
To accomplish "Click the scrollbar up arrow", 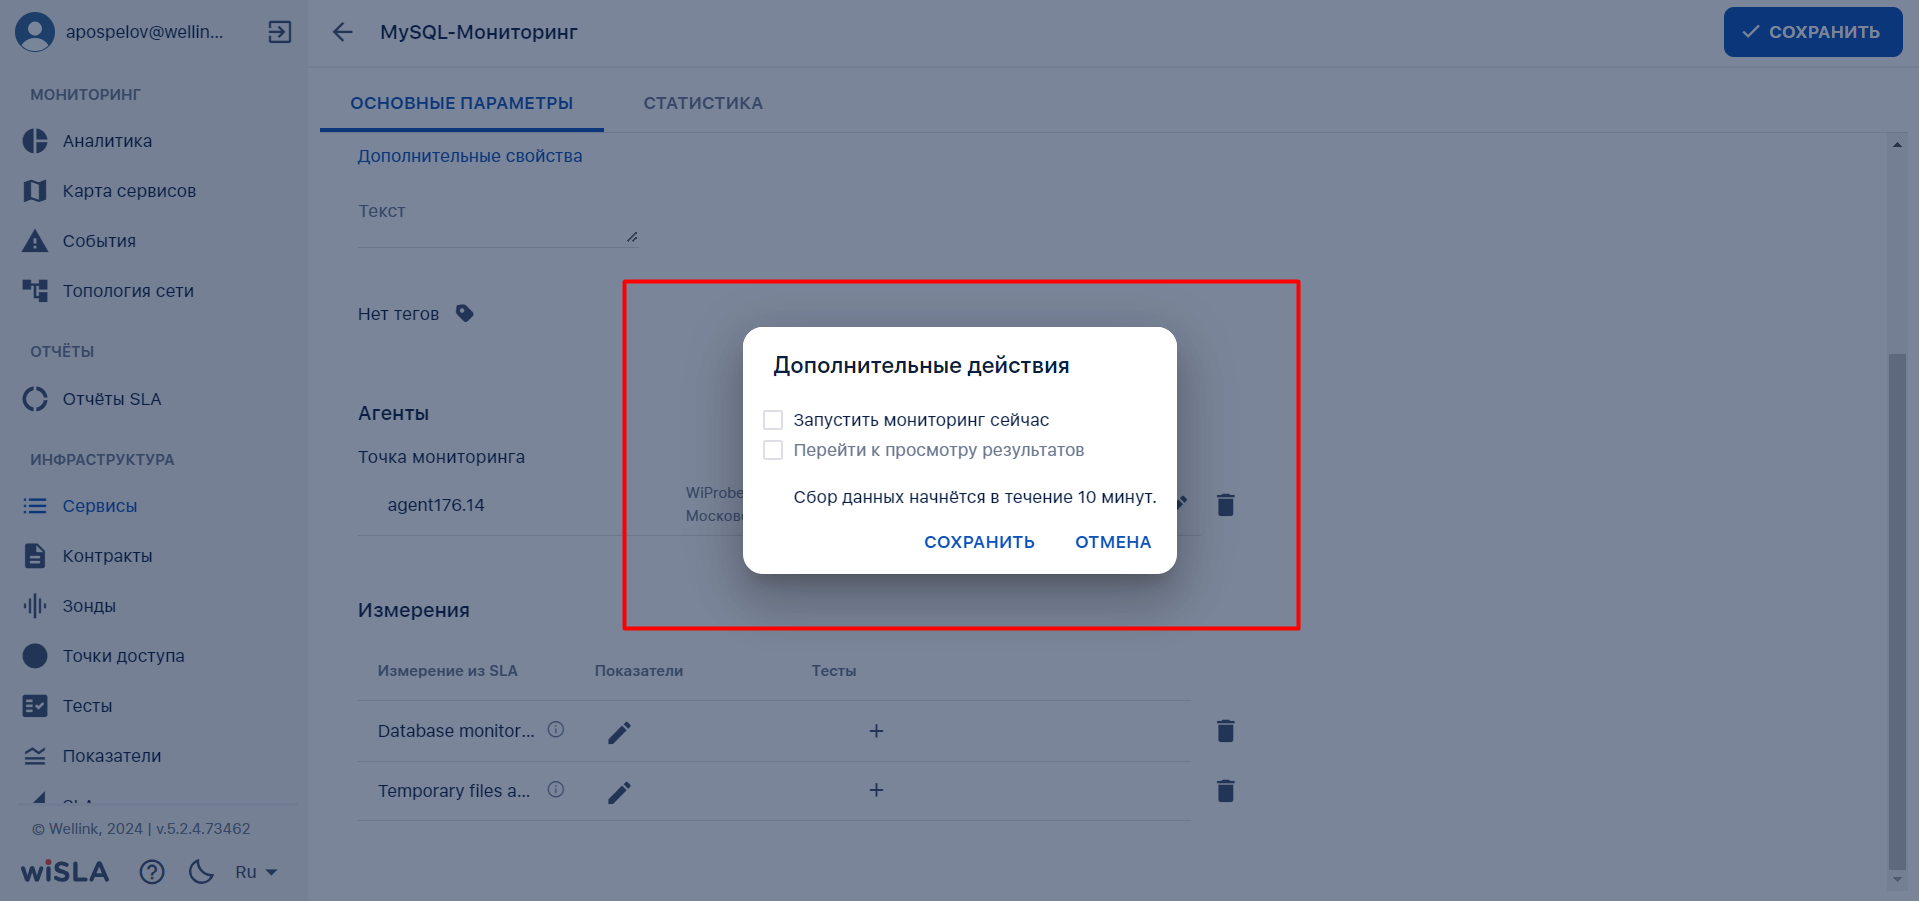I will coord(1897,145).
